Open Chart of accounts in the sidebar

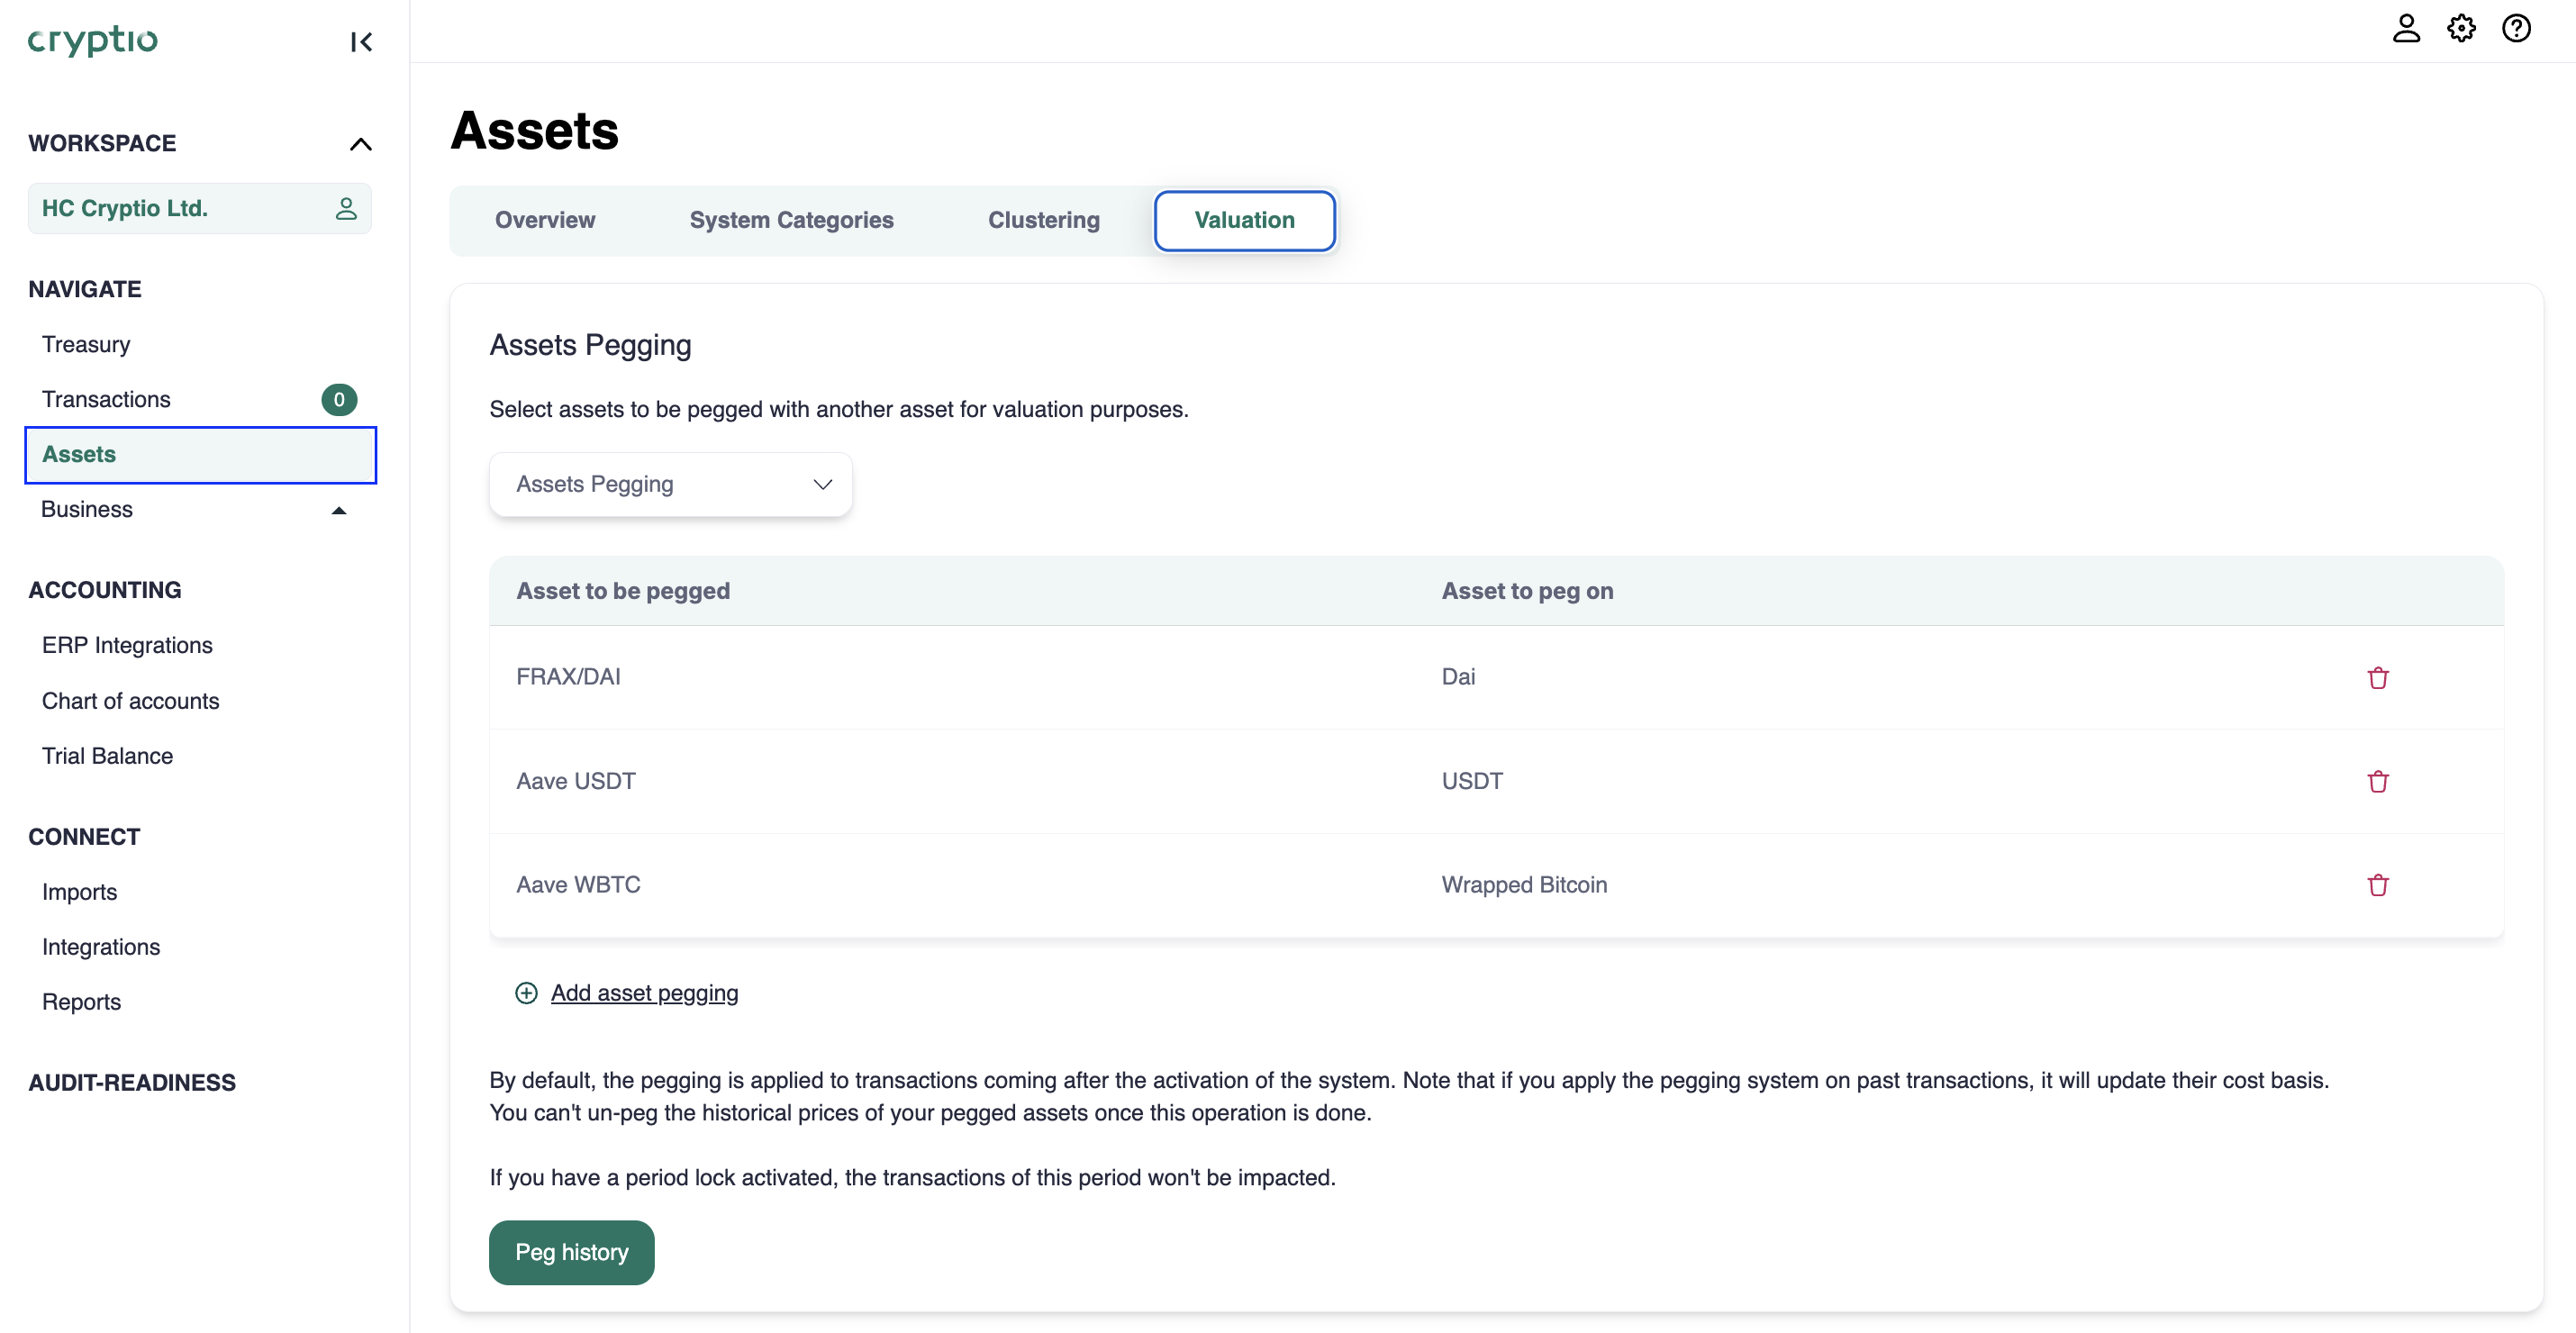pyautogui.click(x=130, y=701)
